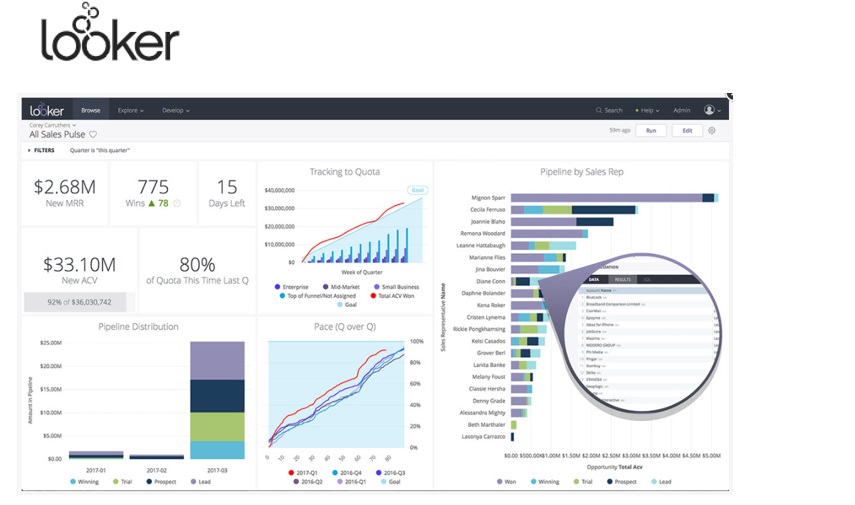Click the Run button

(x=651, y=130)
